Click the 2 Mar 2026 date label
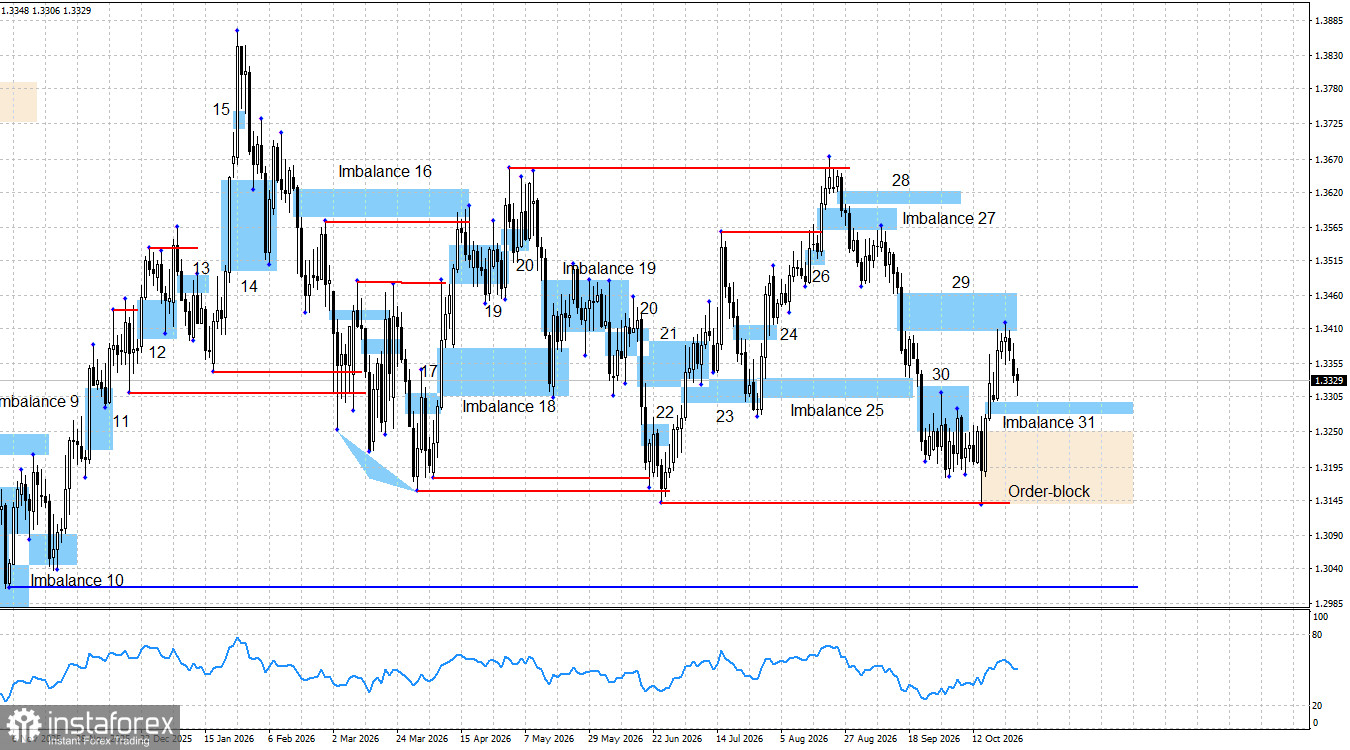 [x=357, y=739]
